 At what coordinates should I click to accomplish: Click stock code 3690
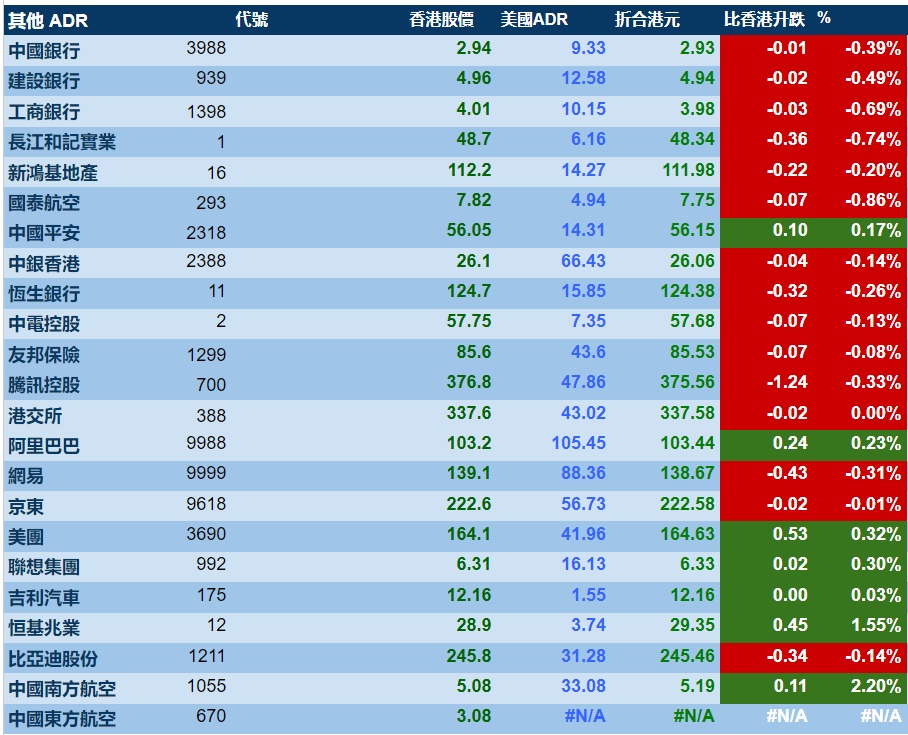[206, 533]
